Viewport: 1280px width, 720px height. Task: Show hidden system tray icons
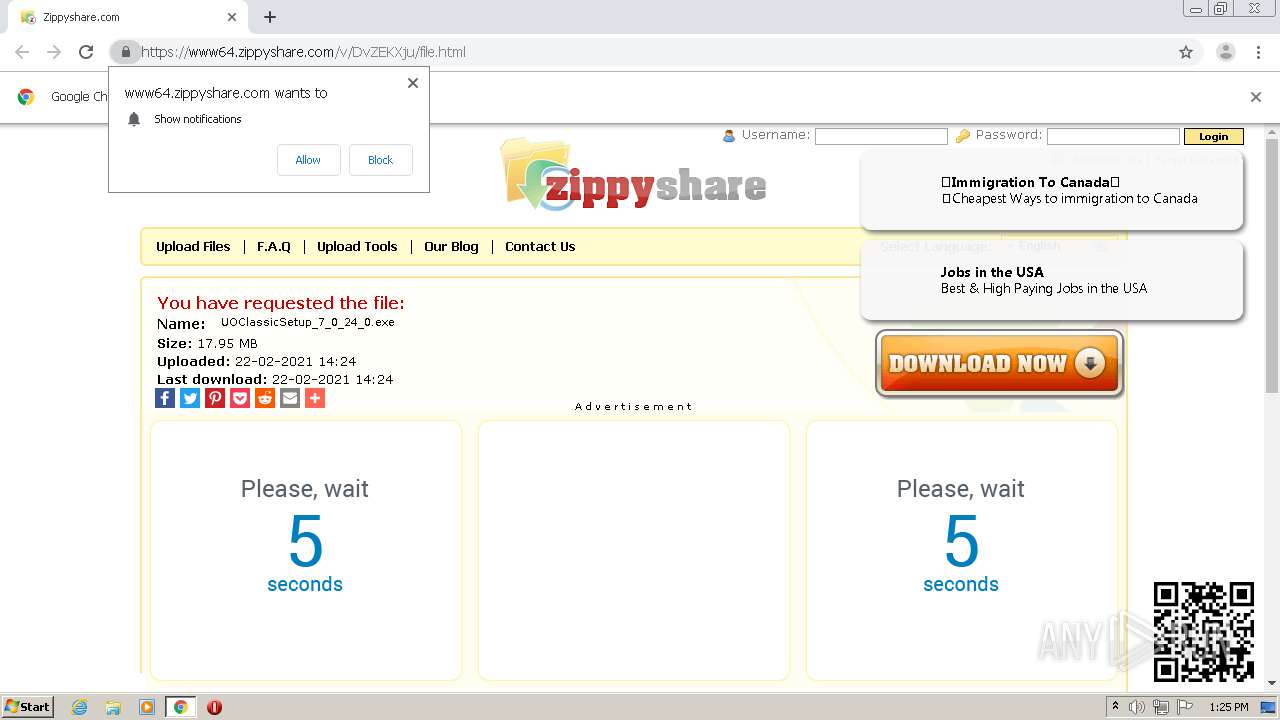tap(1115, 707)
